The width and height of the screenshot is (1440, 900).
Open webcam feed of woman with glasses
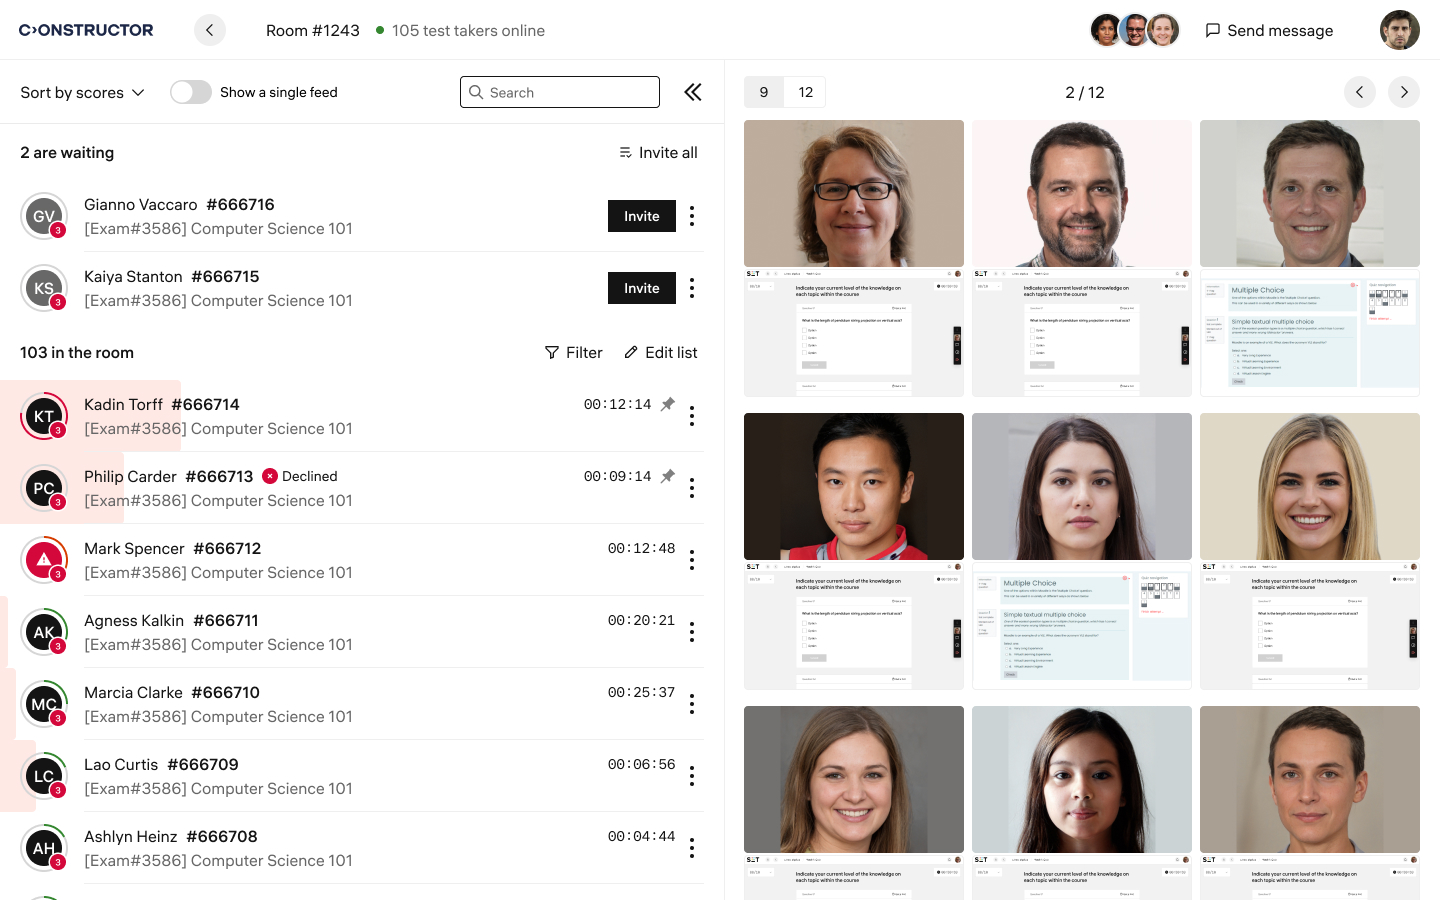pos(854,194)
